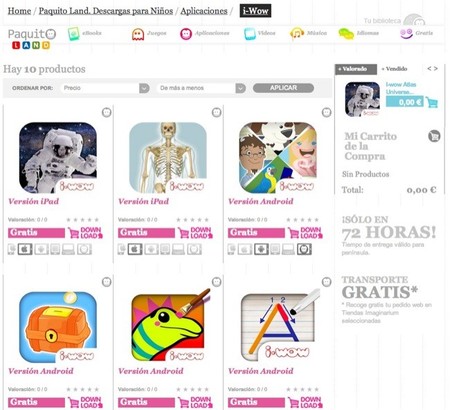Open the skeleton app thumbnail
Screen dimensions: 450x410
click(x=168, y=158)
